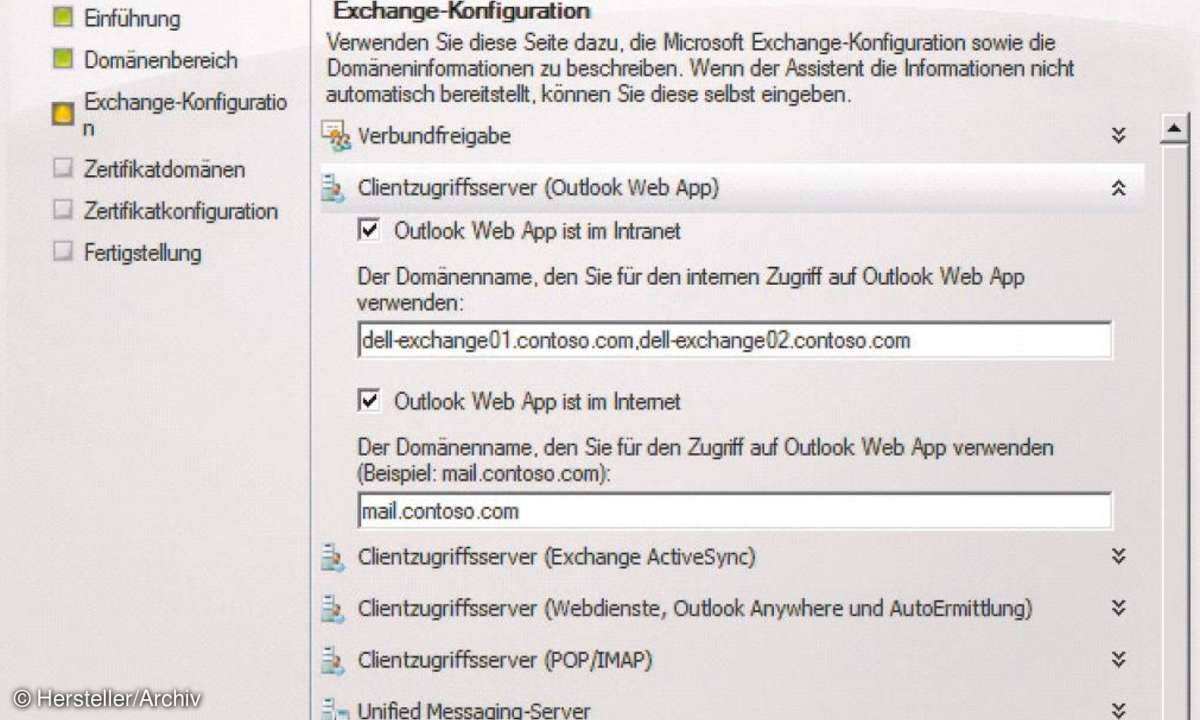Expand the Verbundfreigabe section chevron
This screenshot has height=720, width=1200.
click(x=1119, y=136)
